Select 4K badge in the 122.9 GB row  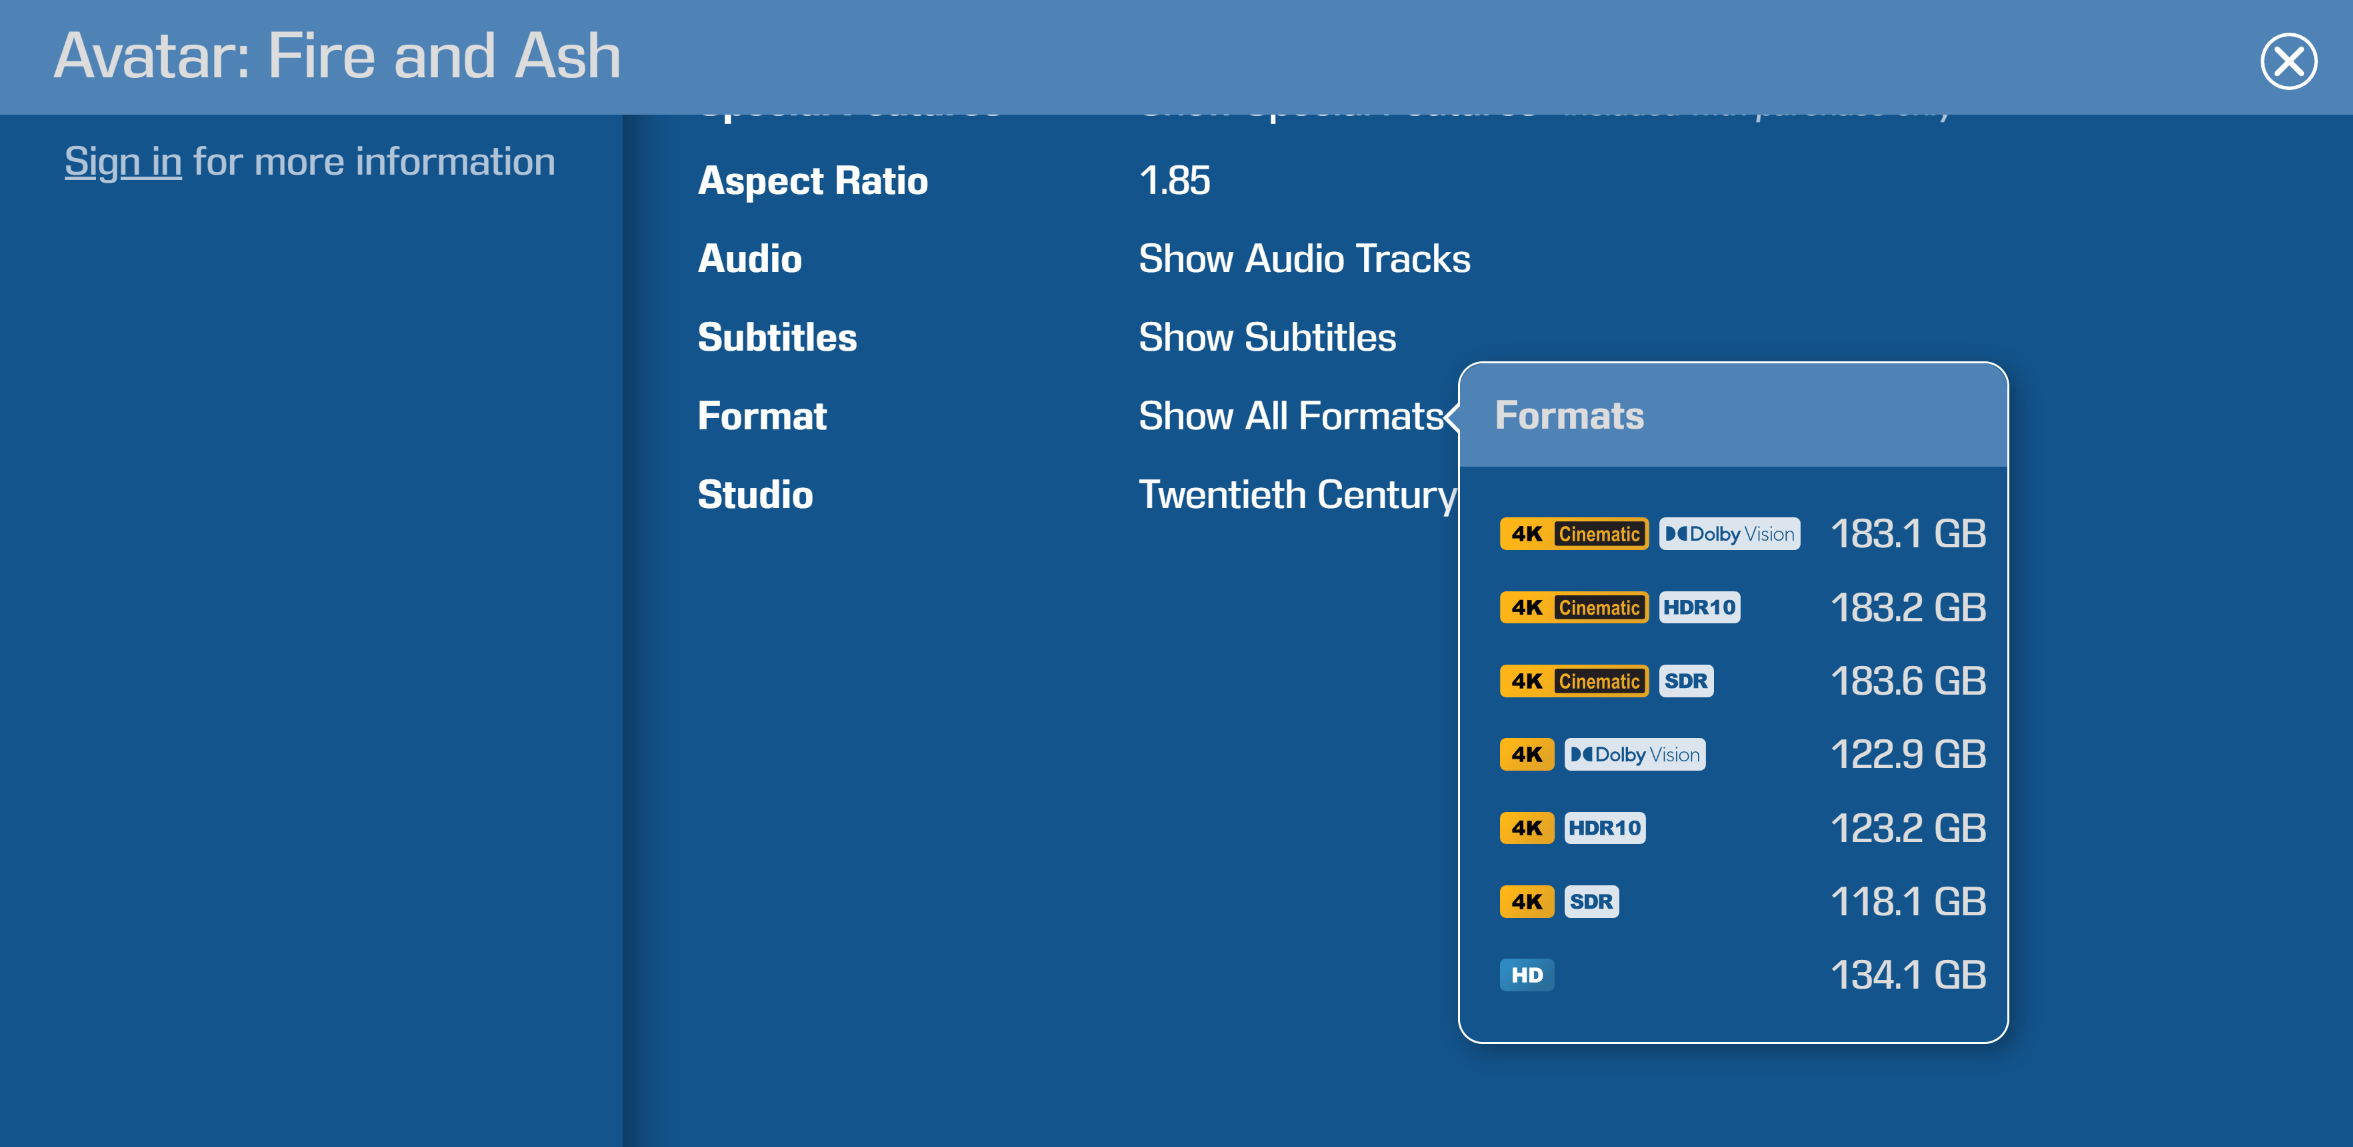tap(1527, 755)
